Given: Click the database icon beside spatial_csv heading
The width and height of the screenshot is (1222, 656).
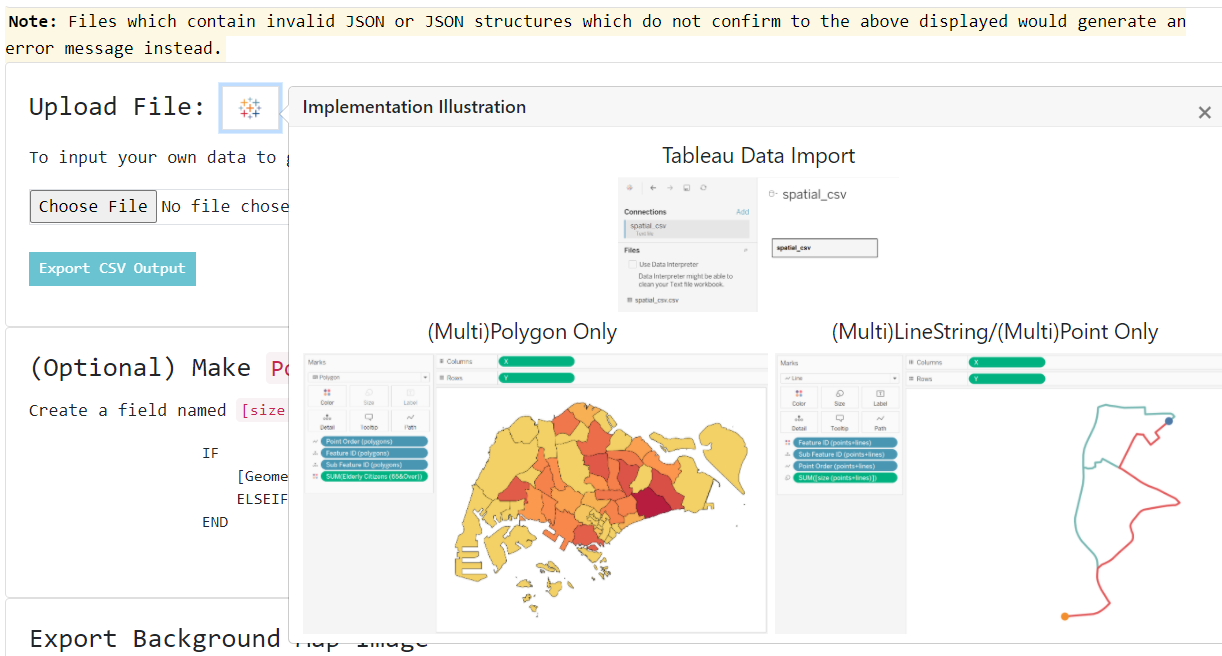Looking at the screenshot, I should 773,194.
